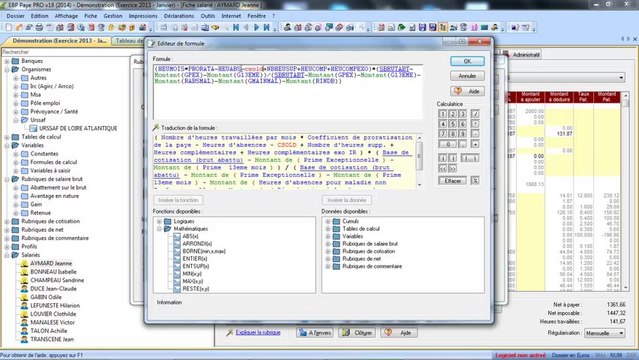Go to next record toolbar arrow
This screenshot has height=360, width=639.
256,27
